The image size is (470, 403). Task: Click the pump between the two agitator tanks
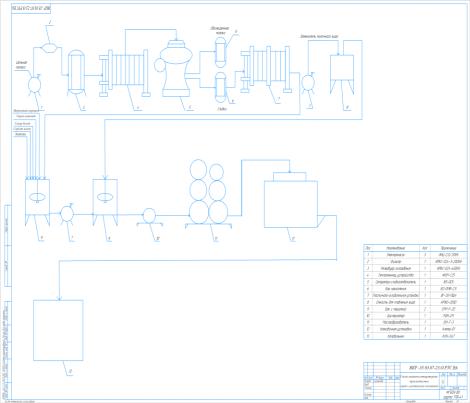[67, 214]
